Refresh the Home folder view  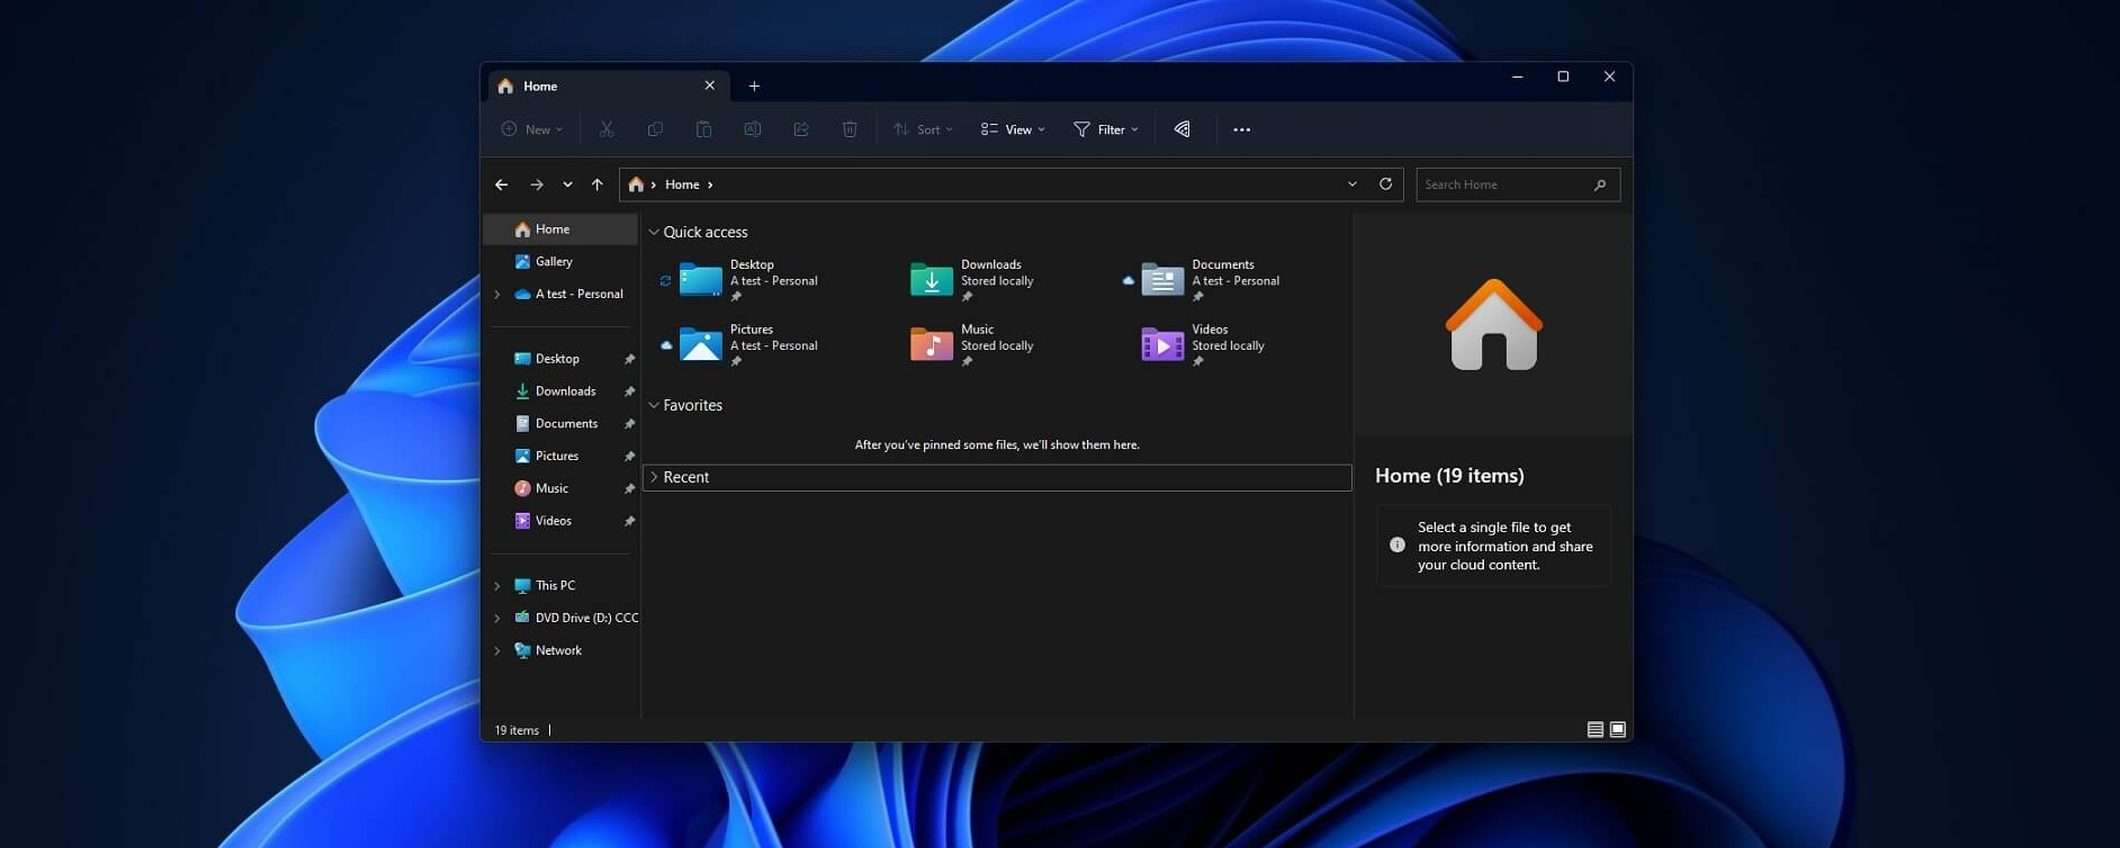point(1385,184)
